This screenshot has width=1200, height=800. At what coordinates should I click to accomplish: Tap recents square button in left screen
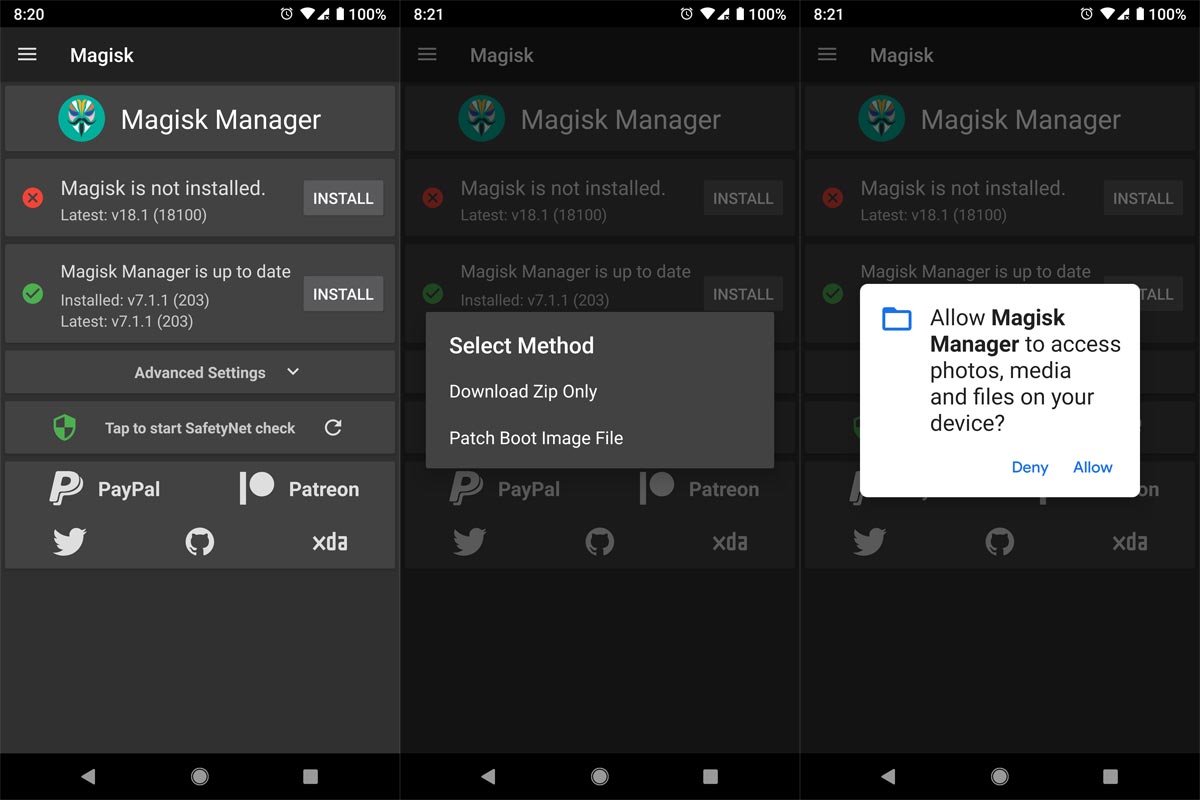[x=310, y=776]
